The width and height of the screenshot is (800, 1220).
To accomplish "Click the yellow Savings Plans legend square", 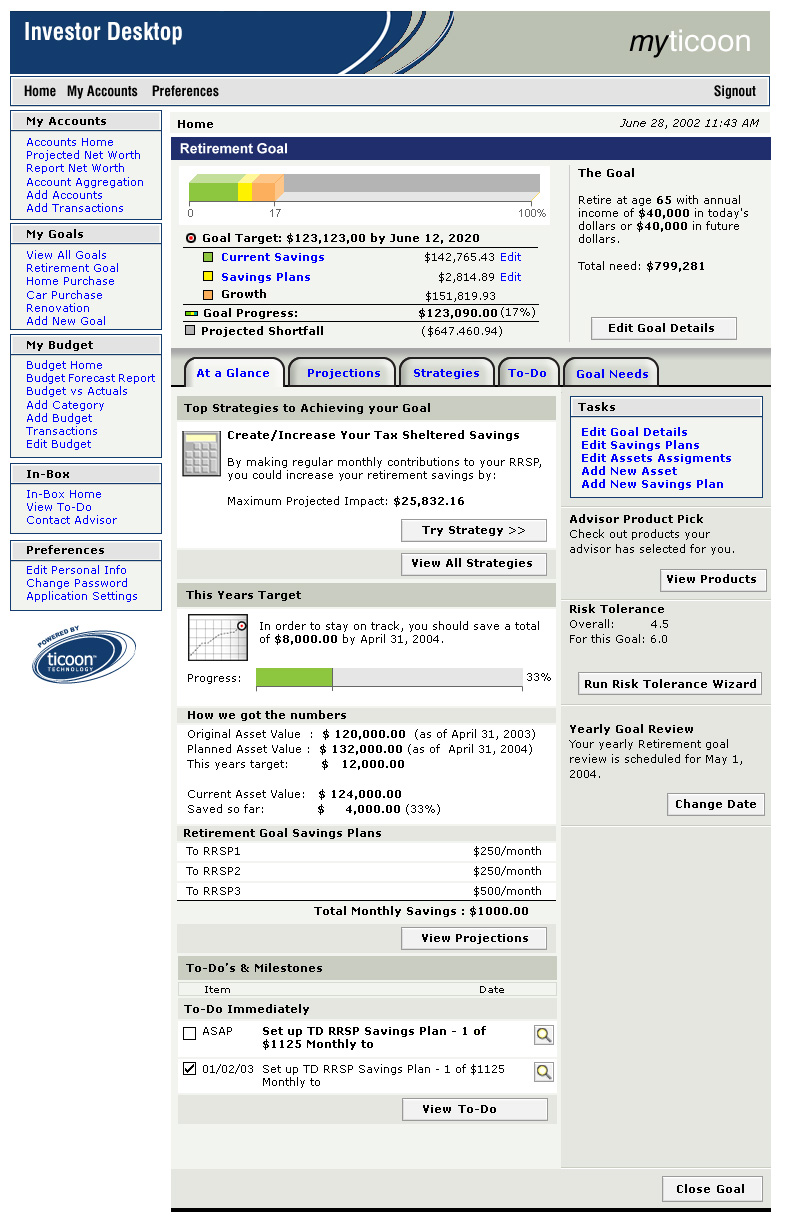I will (x=208, y=277).
